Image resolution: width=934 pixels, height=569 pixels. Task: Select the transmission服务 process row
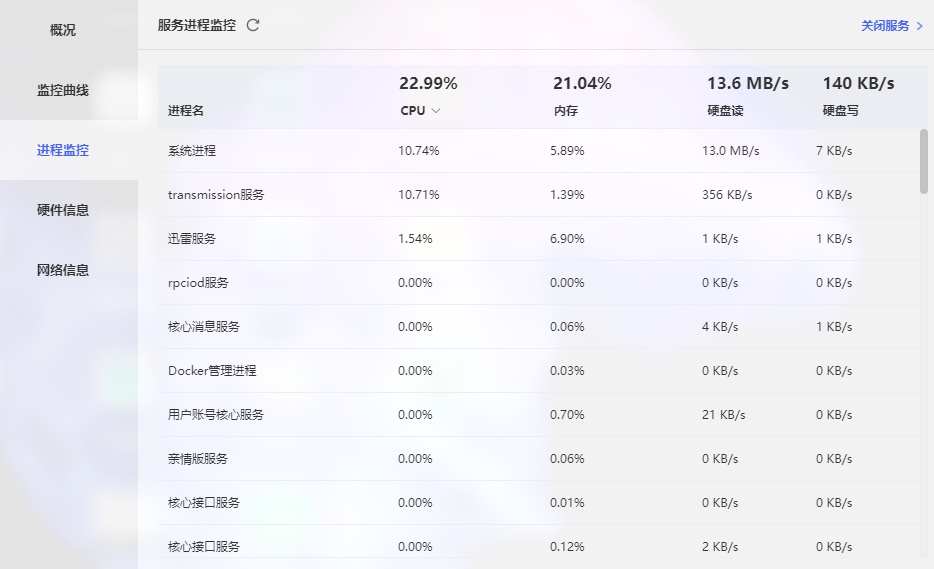[x=216, y=195]
